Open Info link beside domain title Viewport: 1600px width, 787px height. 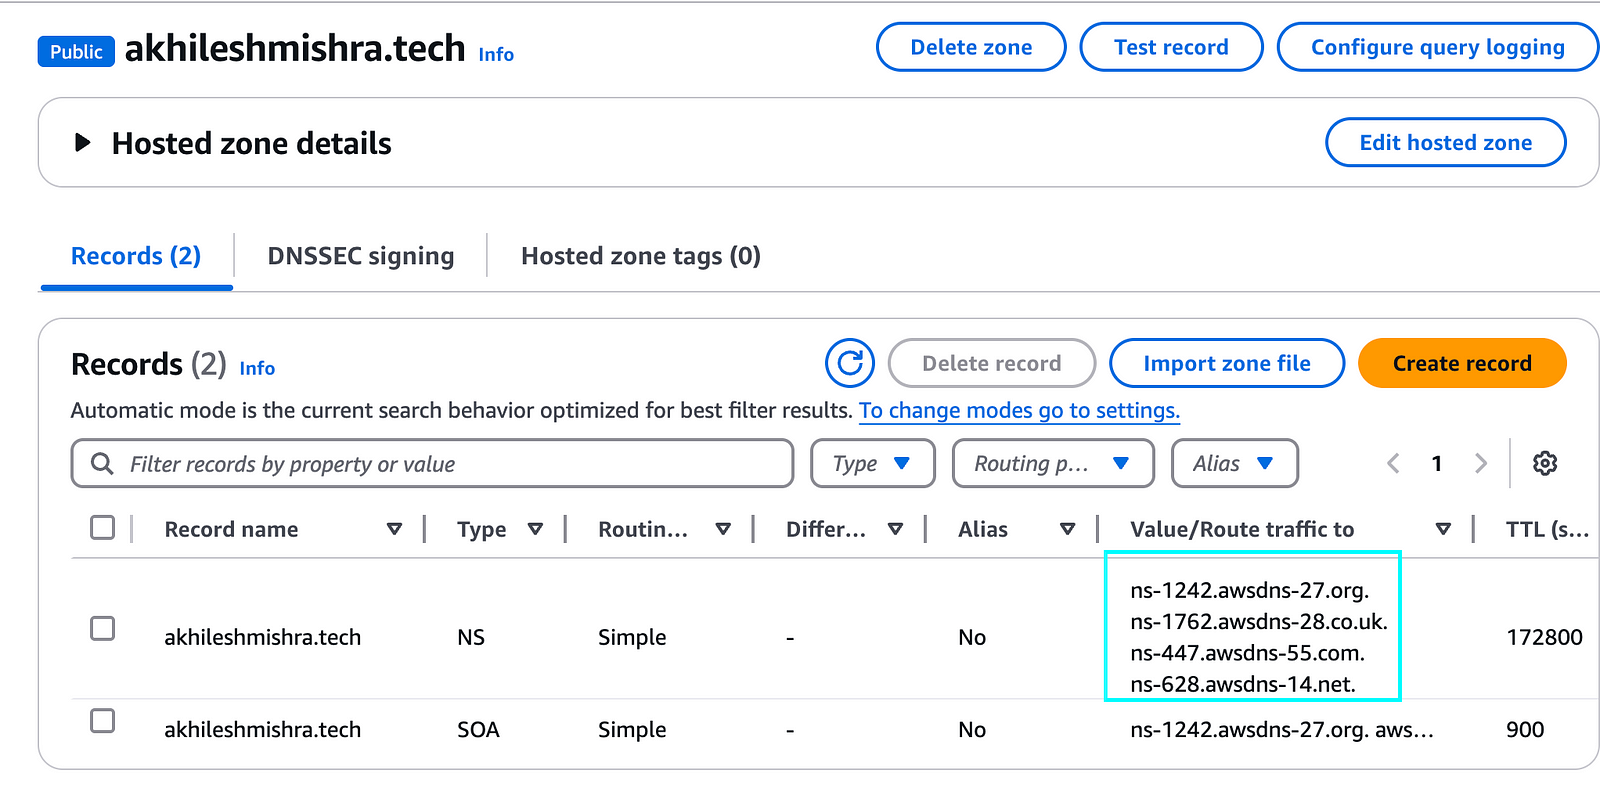coord(496,54)
